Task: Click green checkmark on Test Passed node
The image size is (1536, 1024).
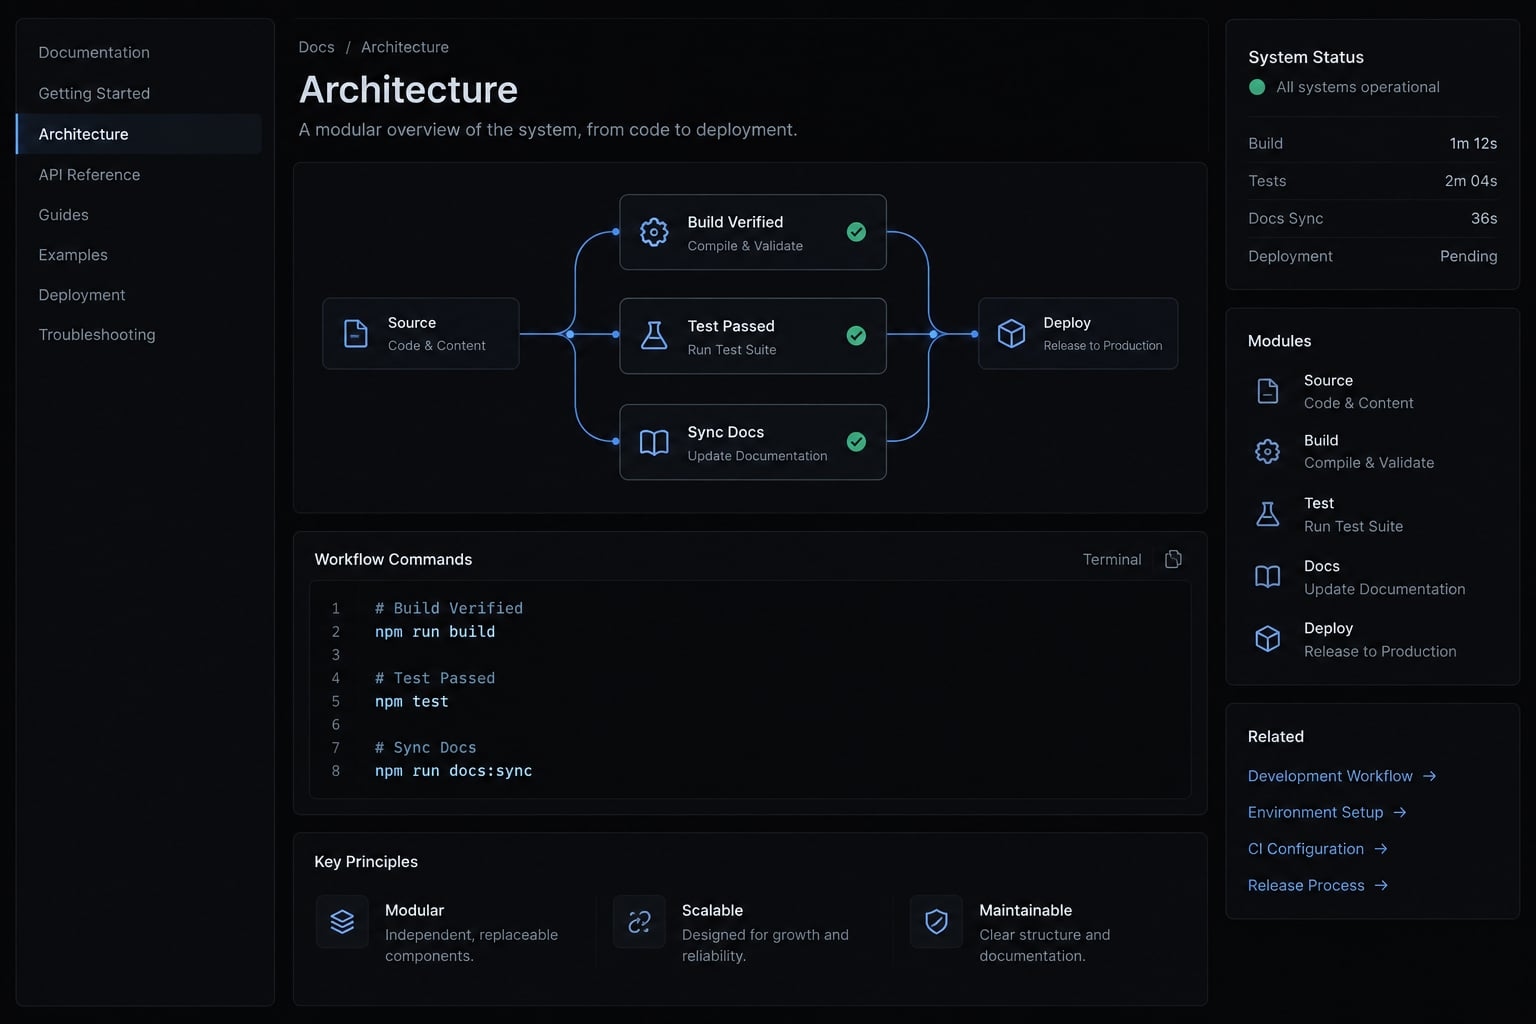Action: tap(856, 336)
